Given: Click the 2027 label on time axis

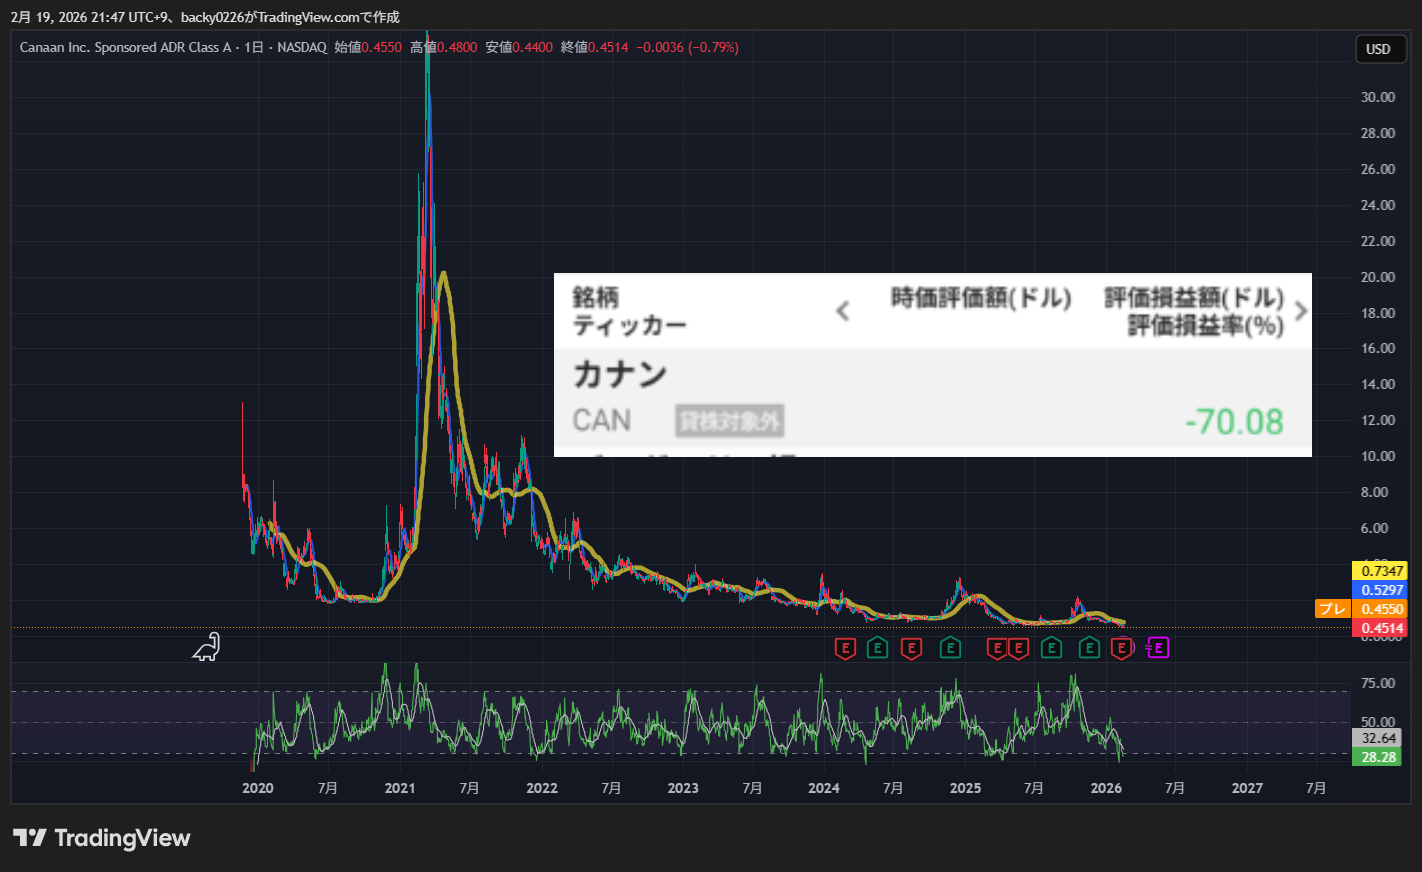Looking at the screenshot, I should coord(1247,788).
